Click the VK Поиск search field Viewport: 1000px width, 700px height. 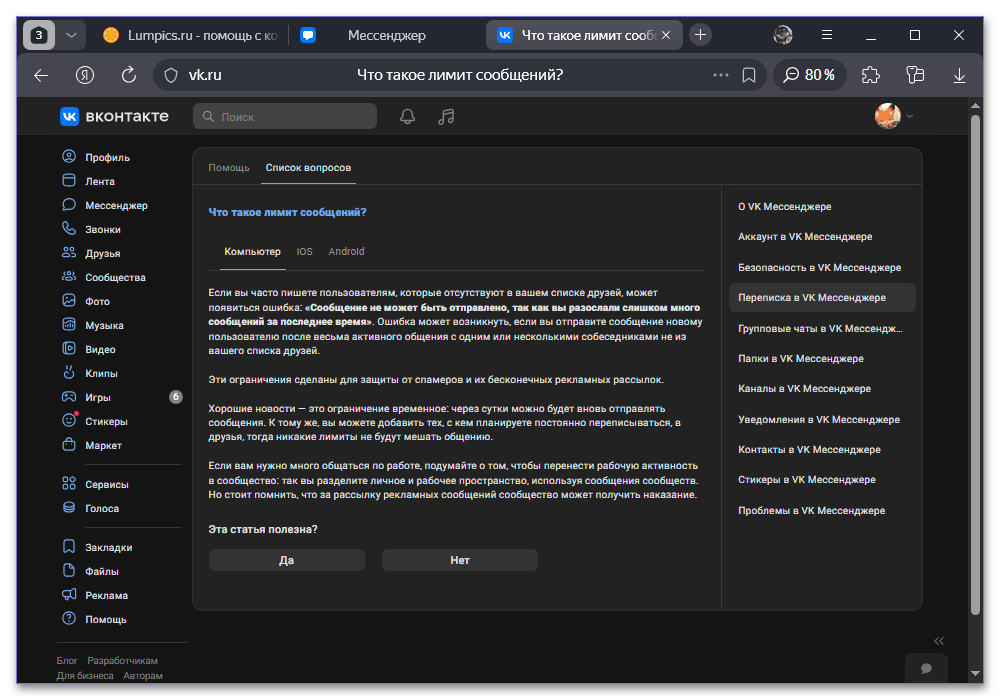tap(285, 117)
